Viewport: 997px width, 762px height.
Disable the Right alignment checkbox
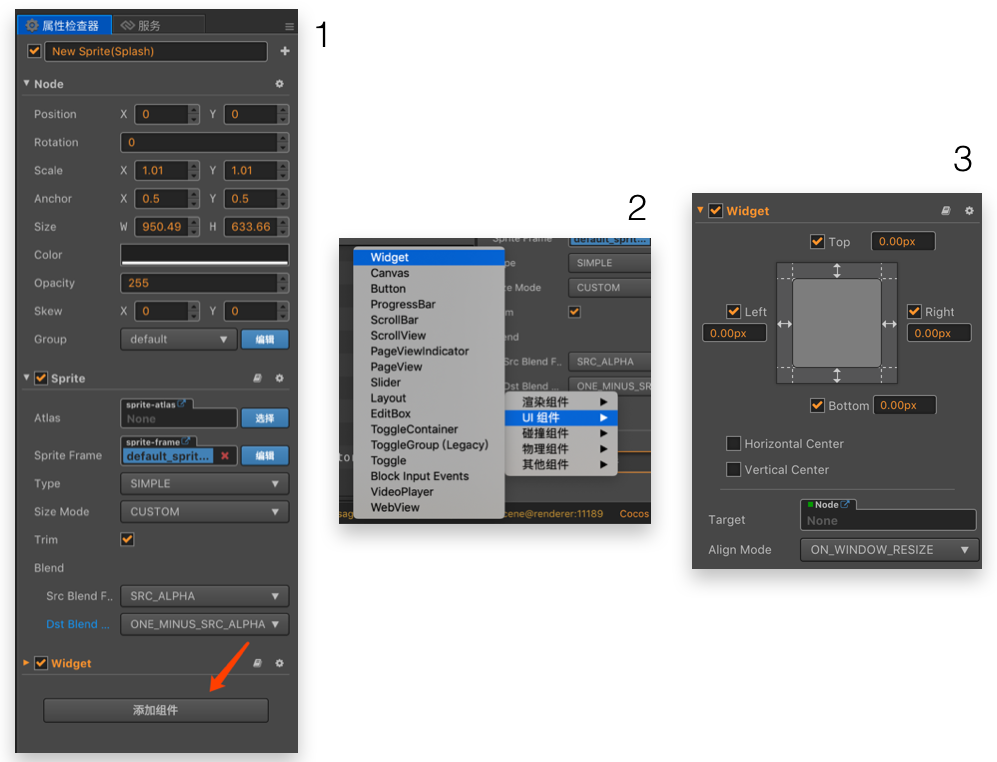[914, 311]
